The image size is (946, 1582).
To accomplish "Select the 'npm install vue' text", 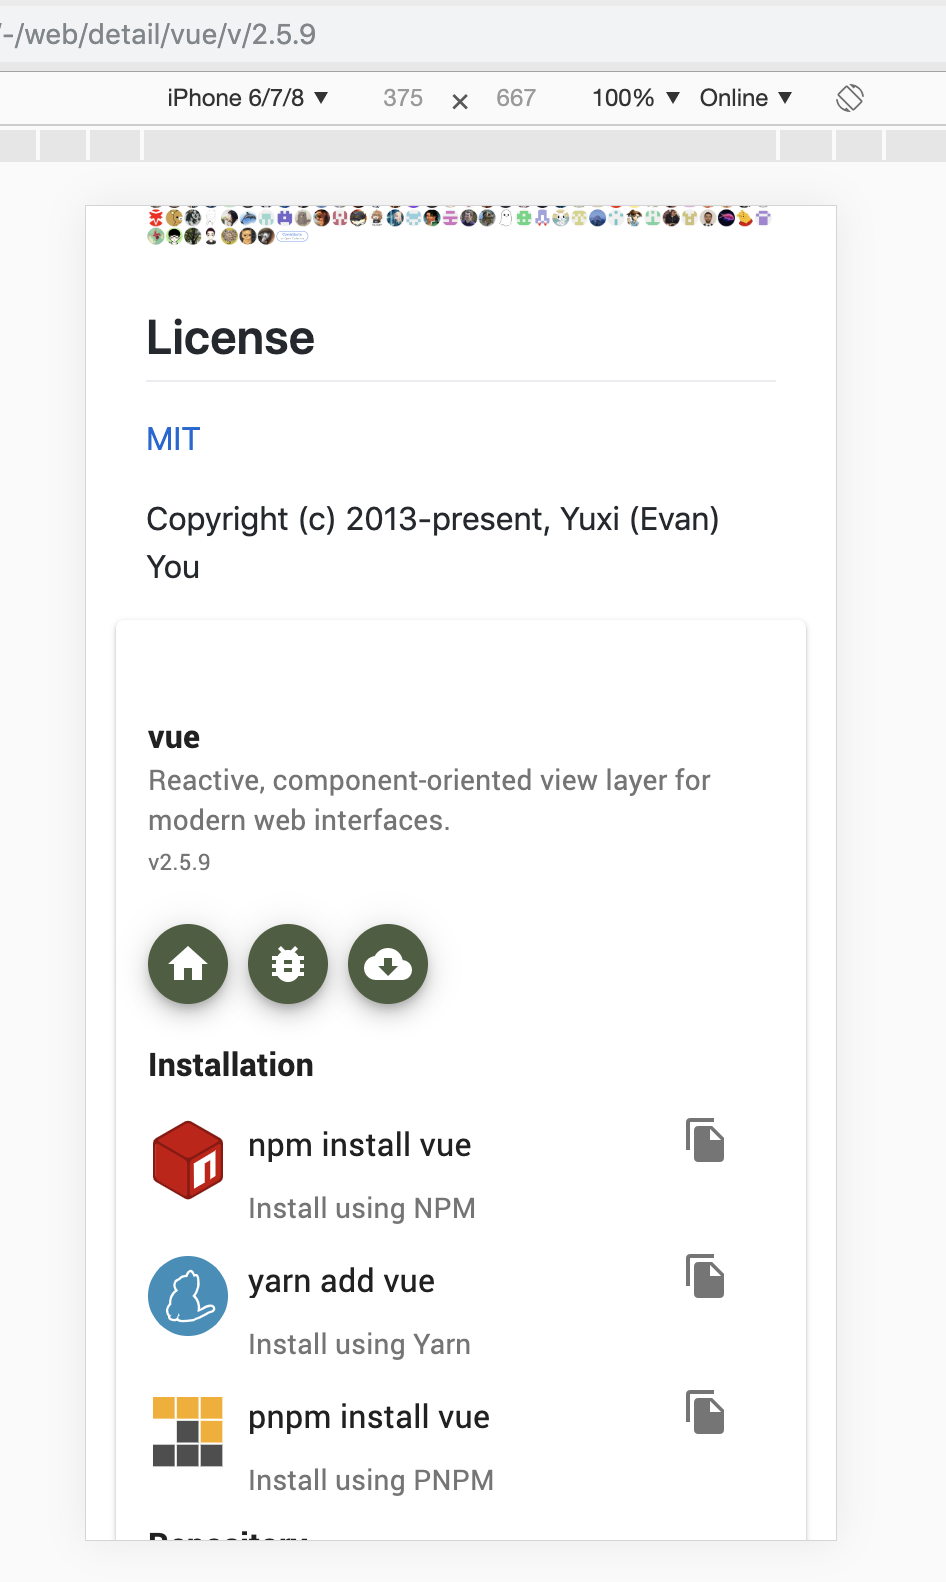I will (360, 1145).
